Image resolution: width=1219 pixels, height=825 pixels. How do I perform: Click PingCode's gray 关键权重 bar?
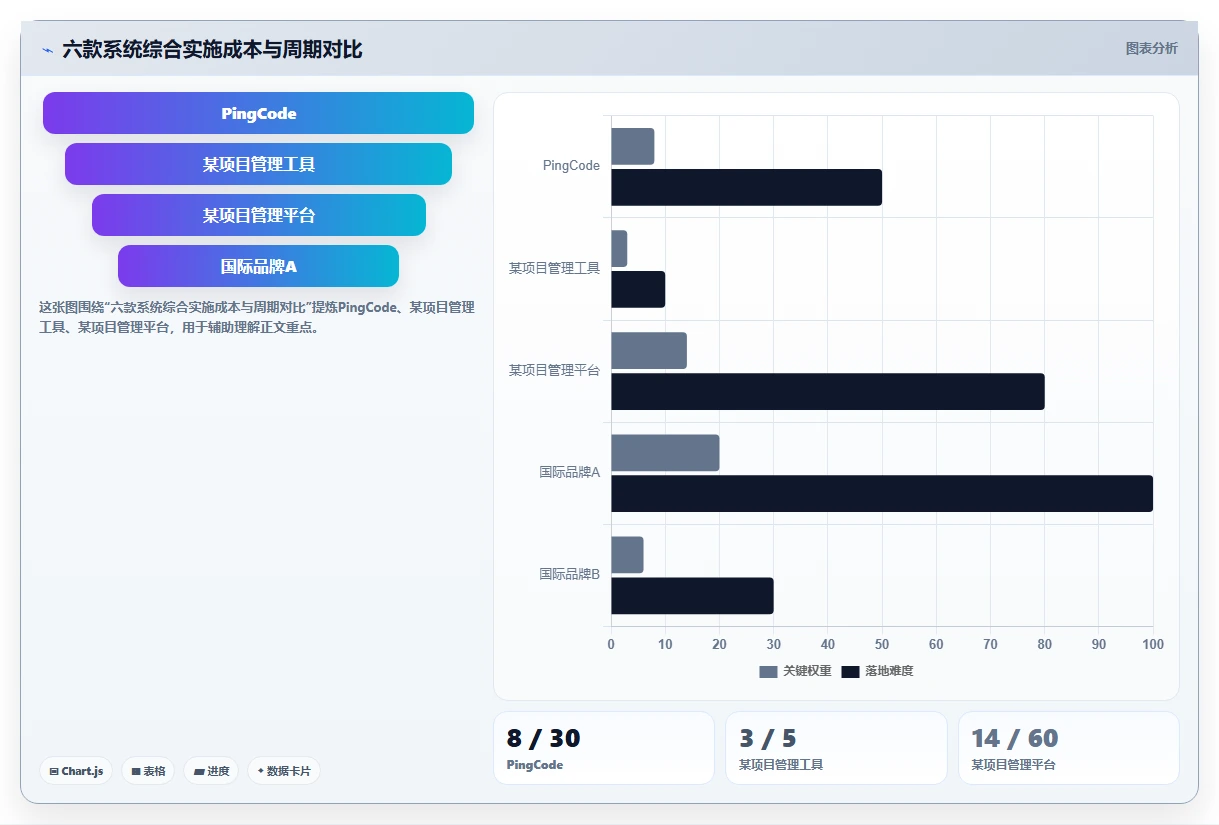(632, 146)
